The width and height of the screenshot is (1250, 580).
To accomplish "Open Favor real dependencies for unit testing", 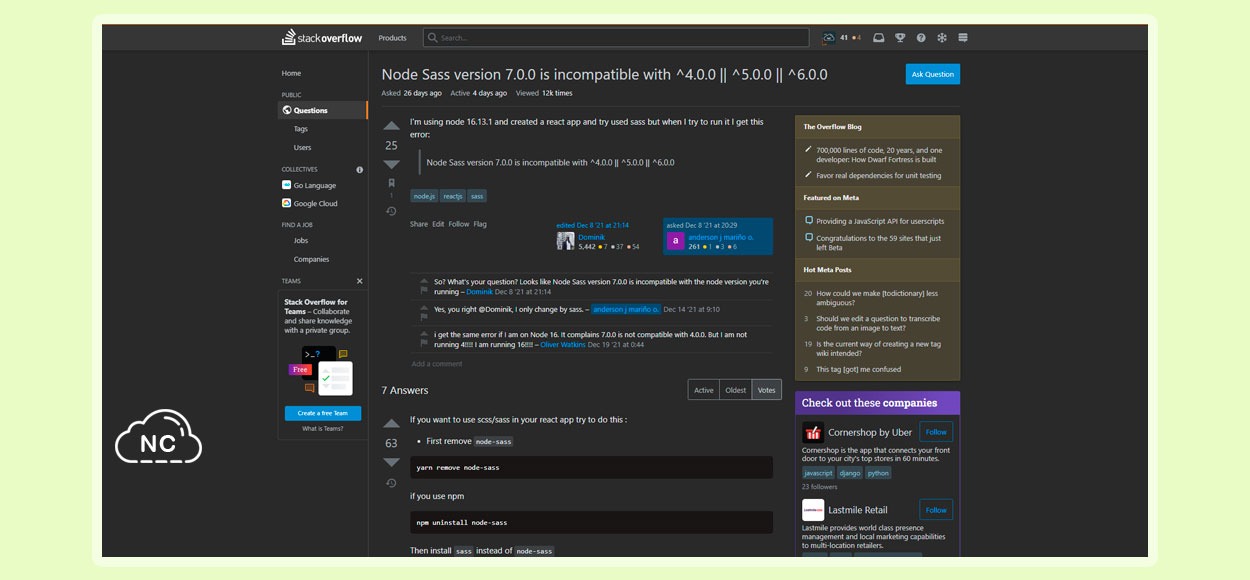I will pyautogui.click(x=879, y=175).
